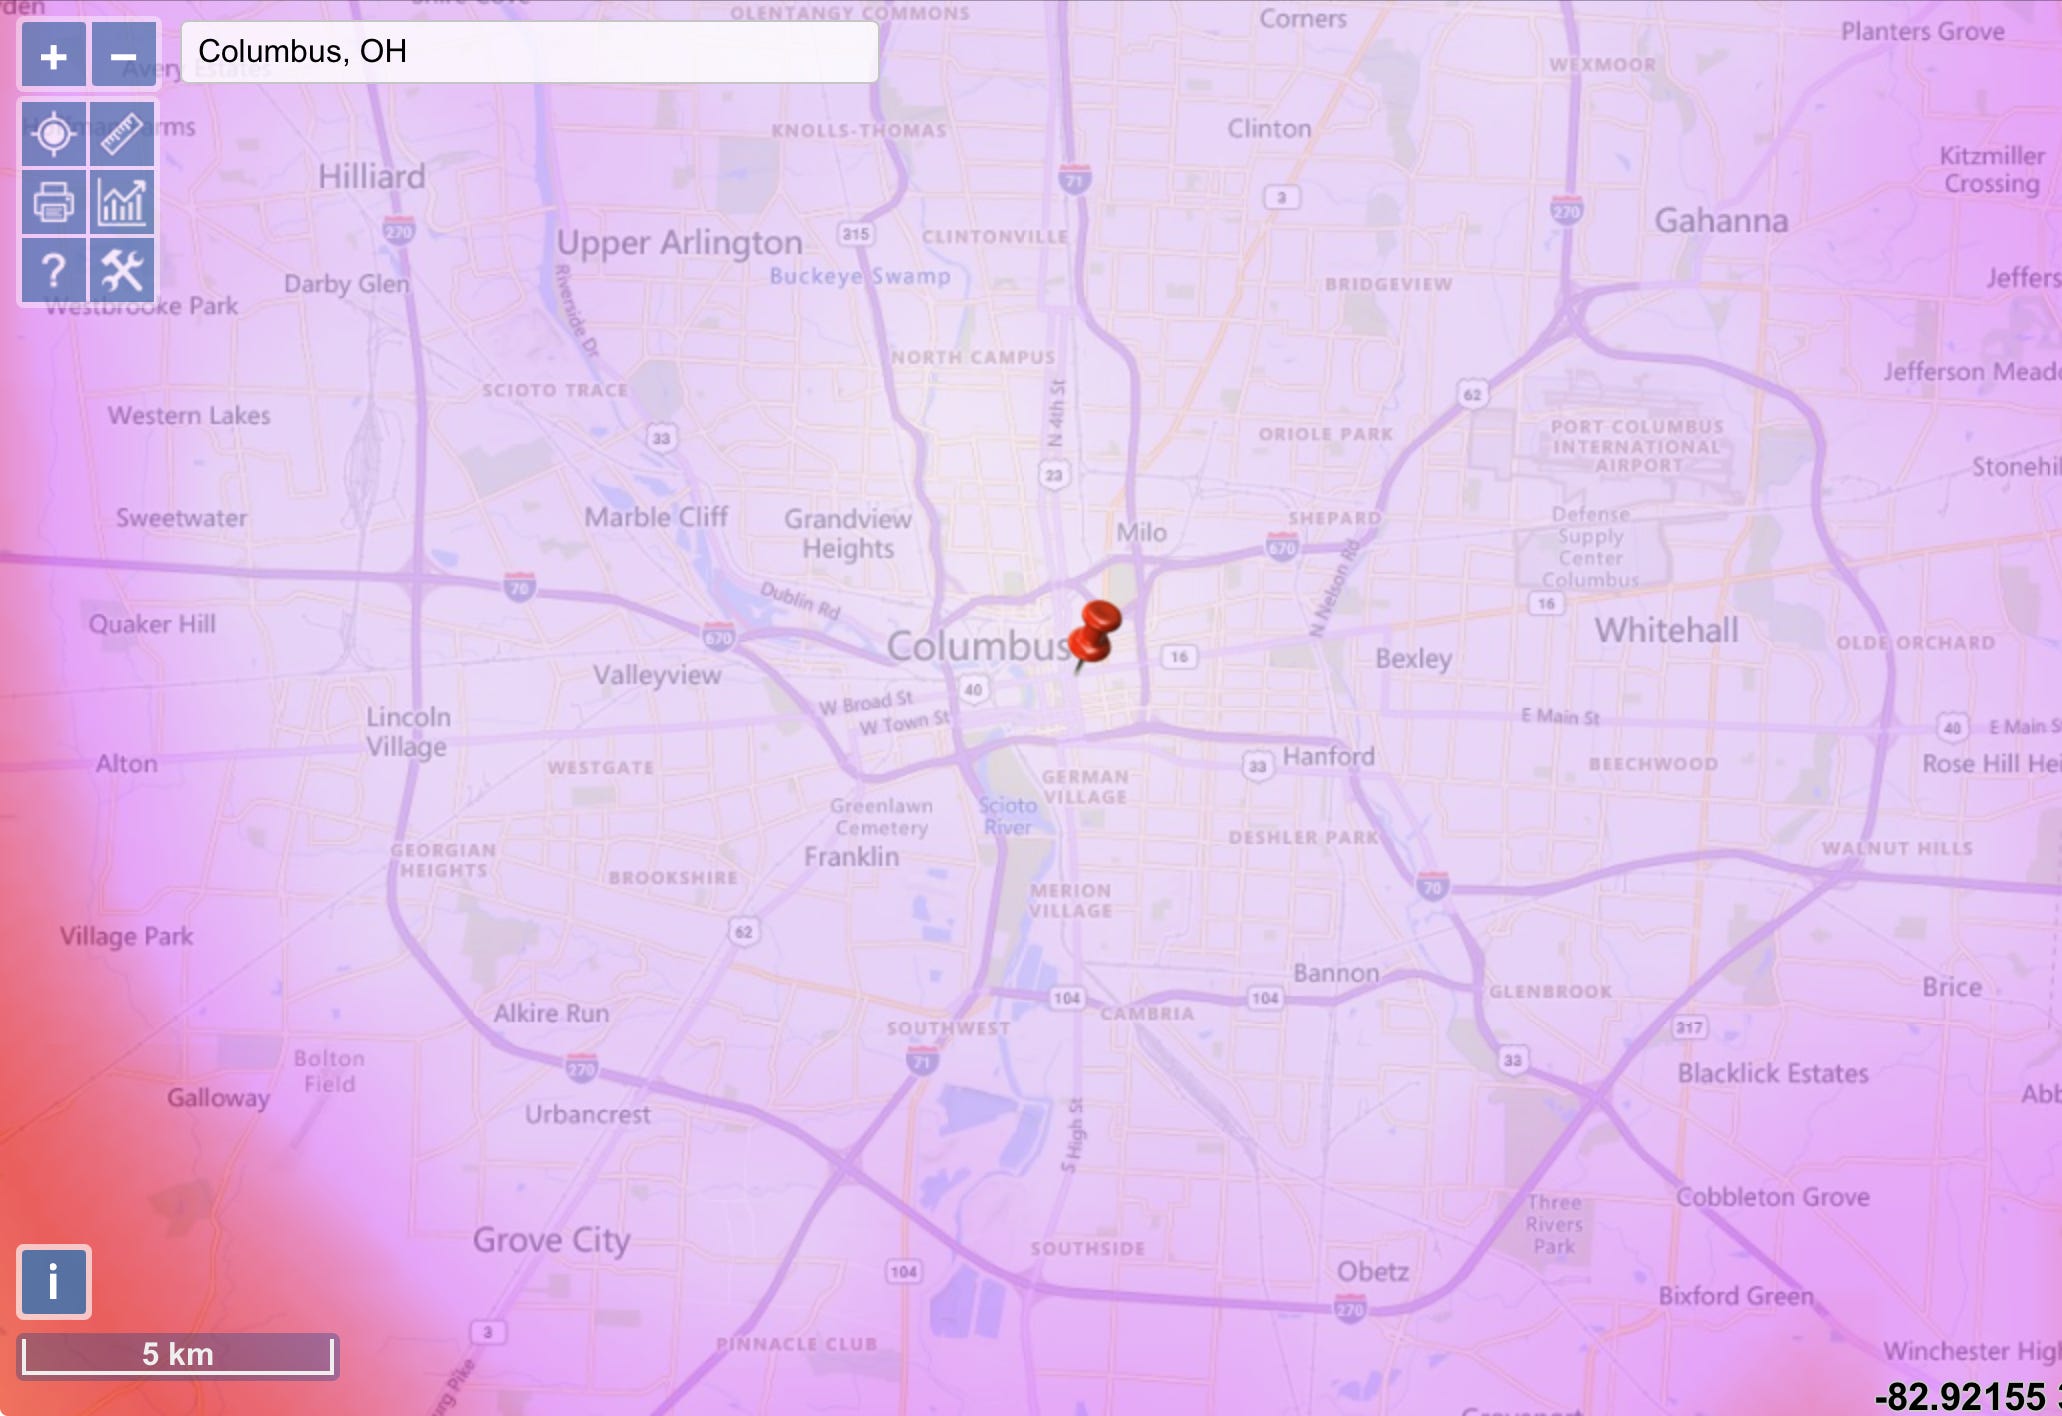This screenshot has height=1416, width=2062.
Task: Click the Village Park label
Action: (126, 937)
